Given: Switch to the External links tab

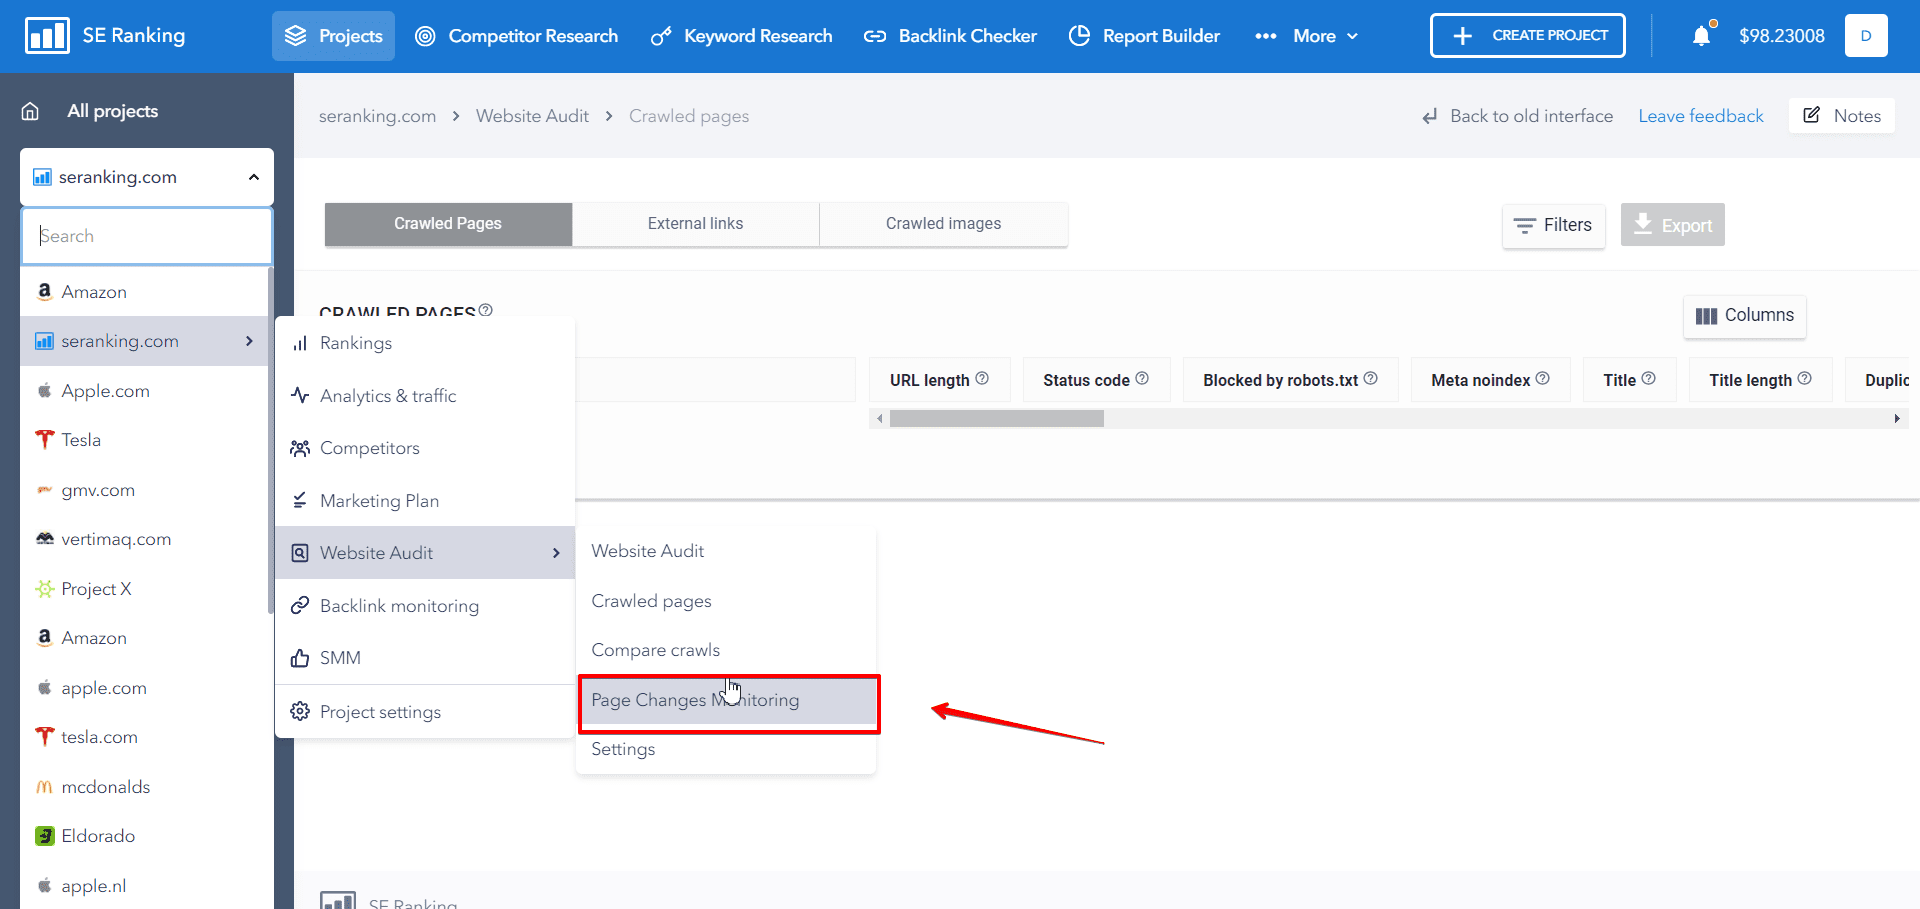Looking at the screenshot, I should pyautogui.click(x=695, y=224).
